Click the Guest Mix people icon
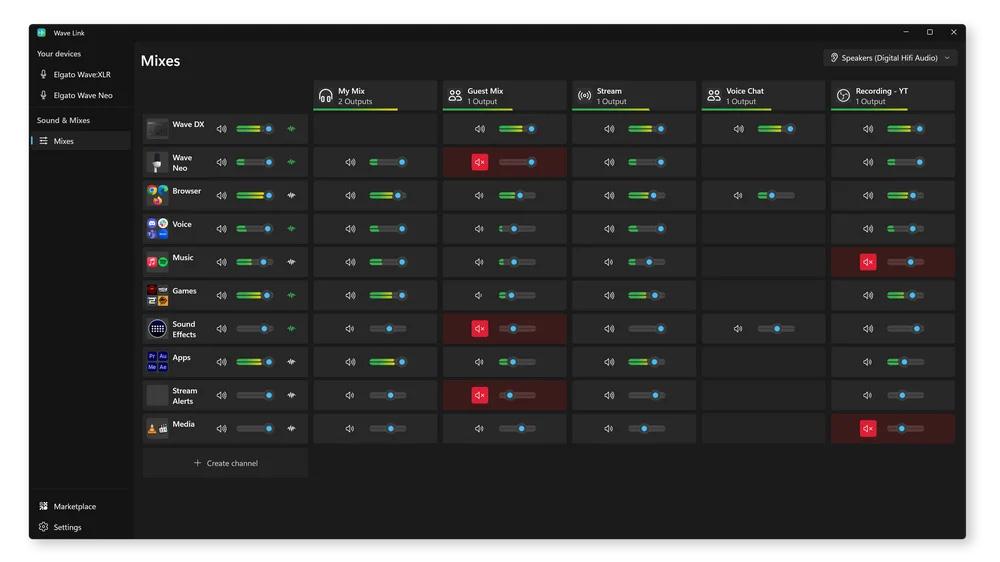This screenshot has height=562, width=1000. coord(455,96)
